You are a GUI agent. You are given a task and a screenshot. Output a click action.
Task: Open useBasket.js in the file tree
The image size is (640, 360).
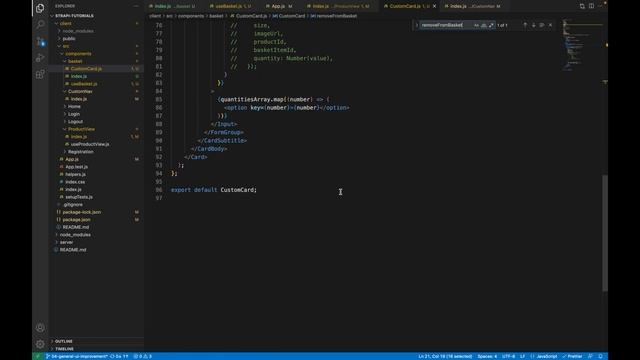tap(84, 84)
